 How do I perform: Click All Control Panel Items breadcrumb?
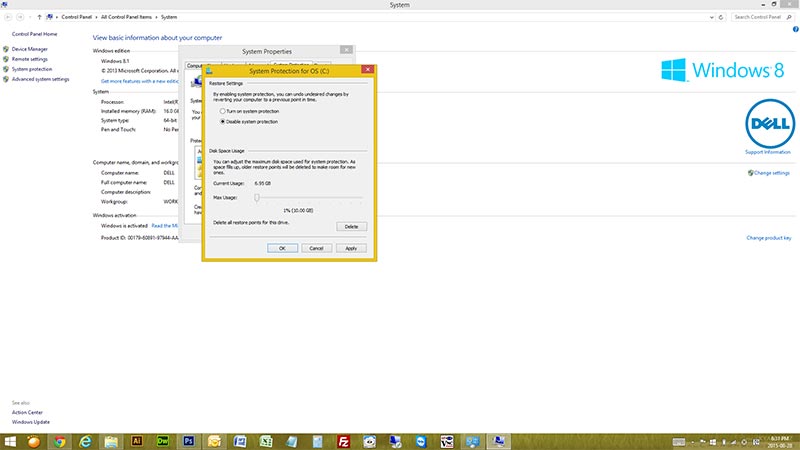click(126, 17)
